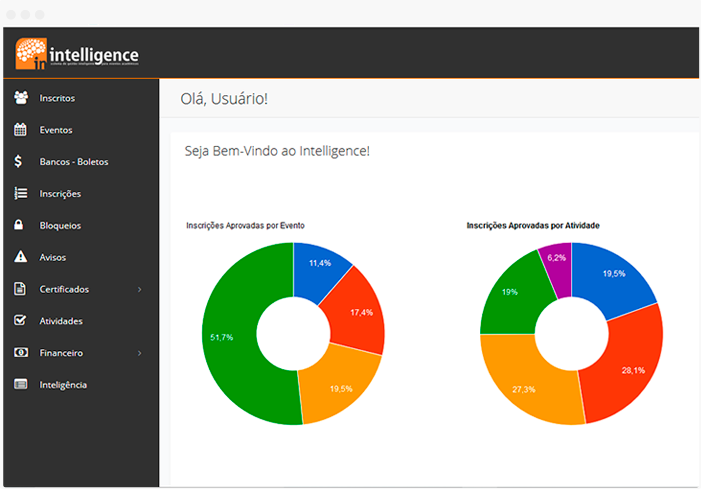Image resolution: width=701 pixels, height=489 pixels.
Task: Click the Certificados document icon
Action: tap(19, 289)
